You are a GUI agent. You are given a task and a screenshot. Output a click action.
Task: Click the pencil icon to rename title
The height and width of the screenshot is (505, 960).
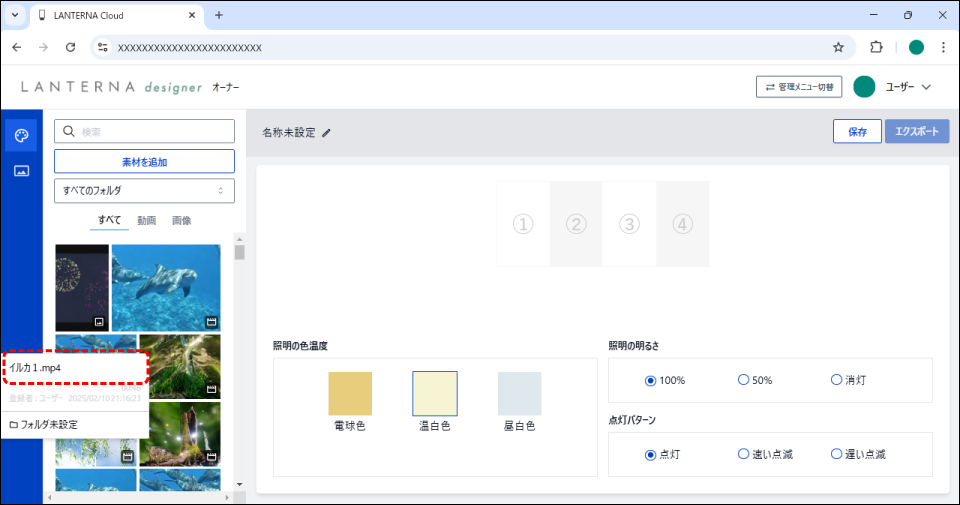point(326,133)
